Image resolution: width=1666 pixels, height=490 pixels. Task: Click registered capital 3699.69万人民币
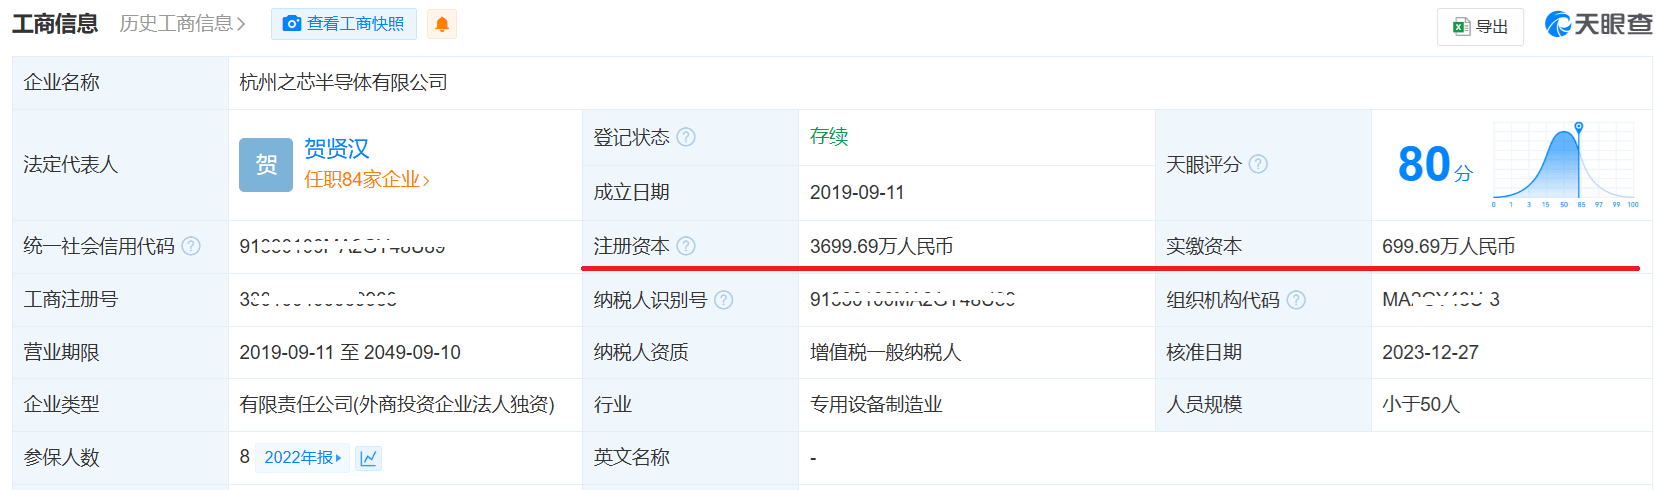881,246
